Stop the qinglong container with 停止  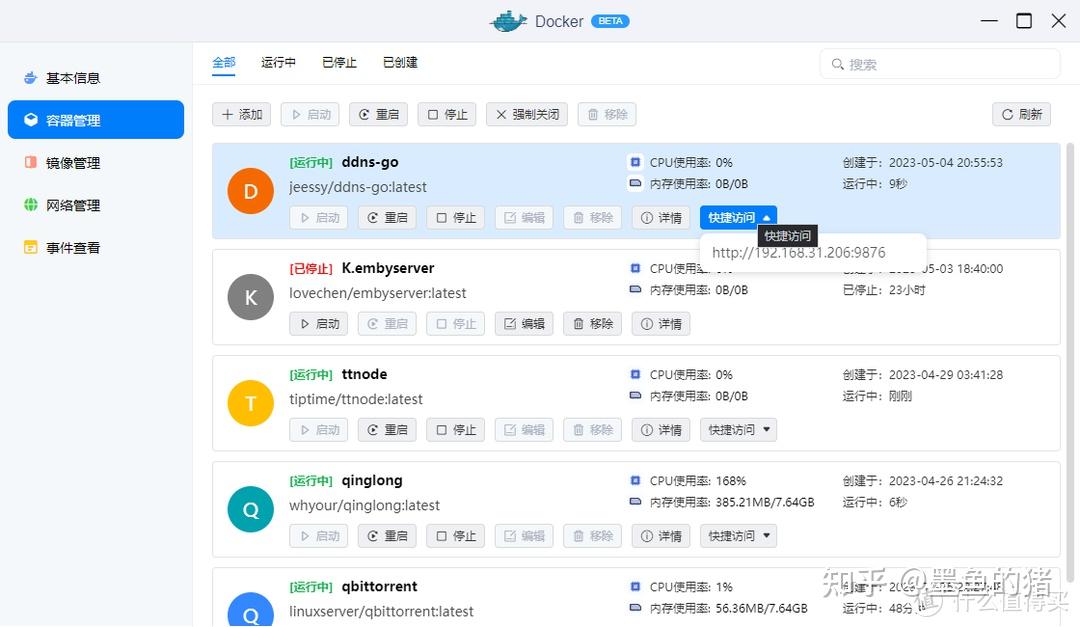tap(455, 535)
